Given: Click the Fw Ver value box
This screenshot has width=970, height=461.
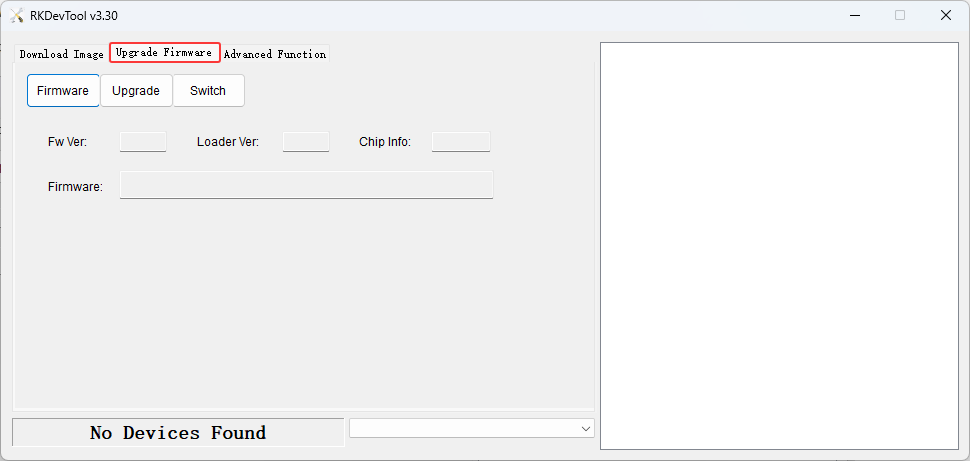Looking at the screenshot, I should coord(143,142).
